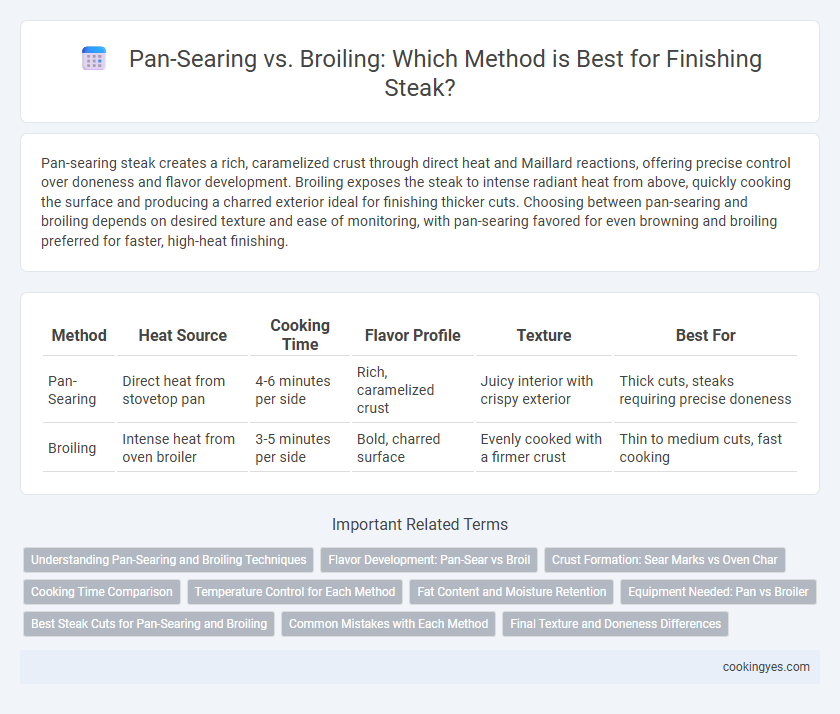Image resolution: width=840 pixels, height=714 pixels.
Task: Click the Method column header
Action: (x=79, y=335)
